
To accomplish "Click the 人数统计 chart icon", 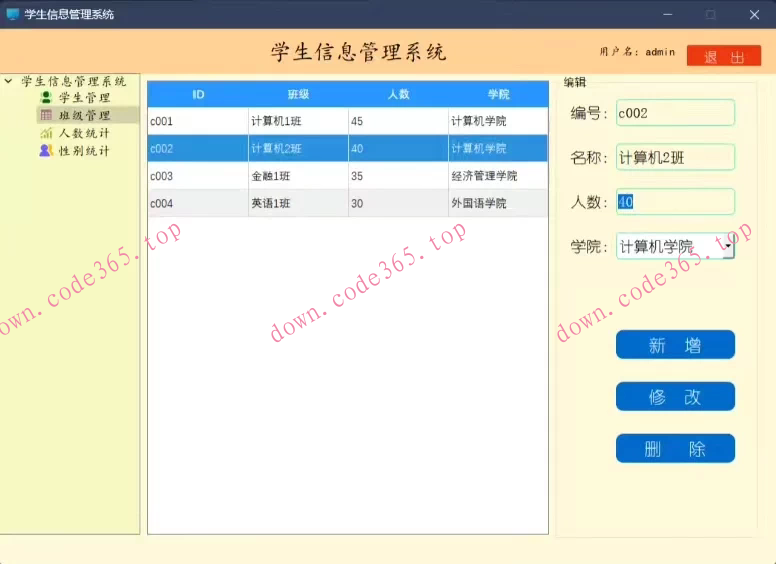I will click(46, 133).
